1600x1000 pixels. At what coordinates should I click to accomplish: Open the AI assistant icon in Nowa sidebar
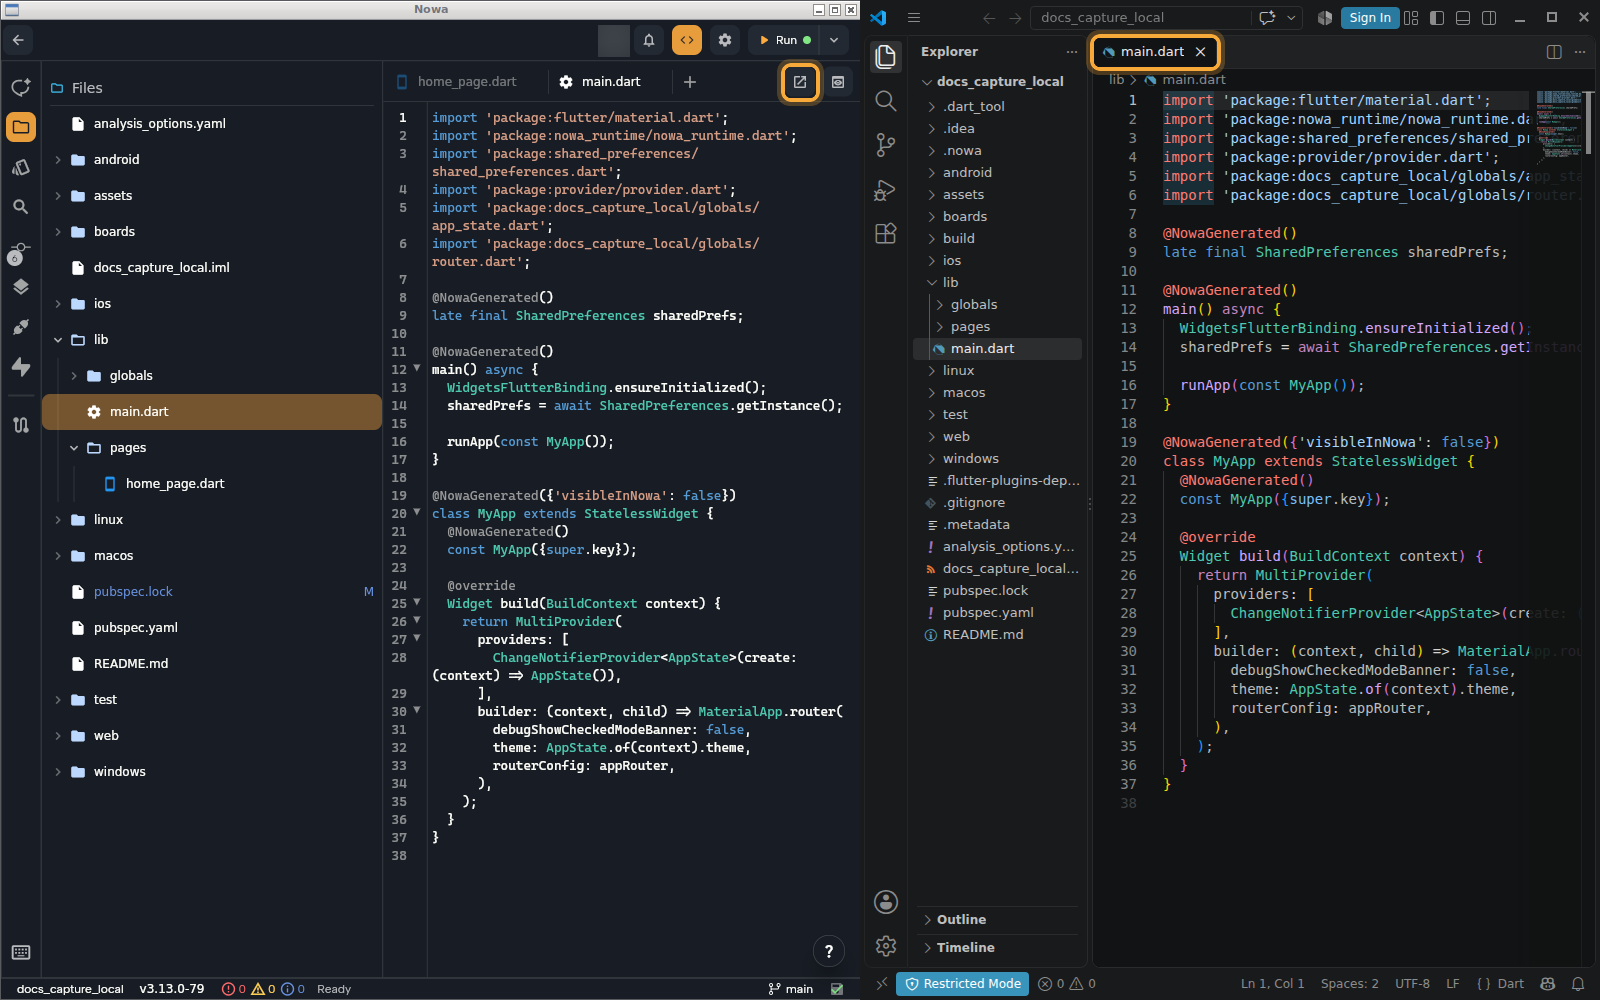[x=21, y=87]
